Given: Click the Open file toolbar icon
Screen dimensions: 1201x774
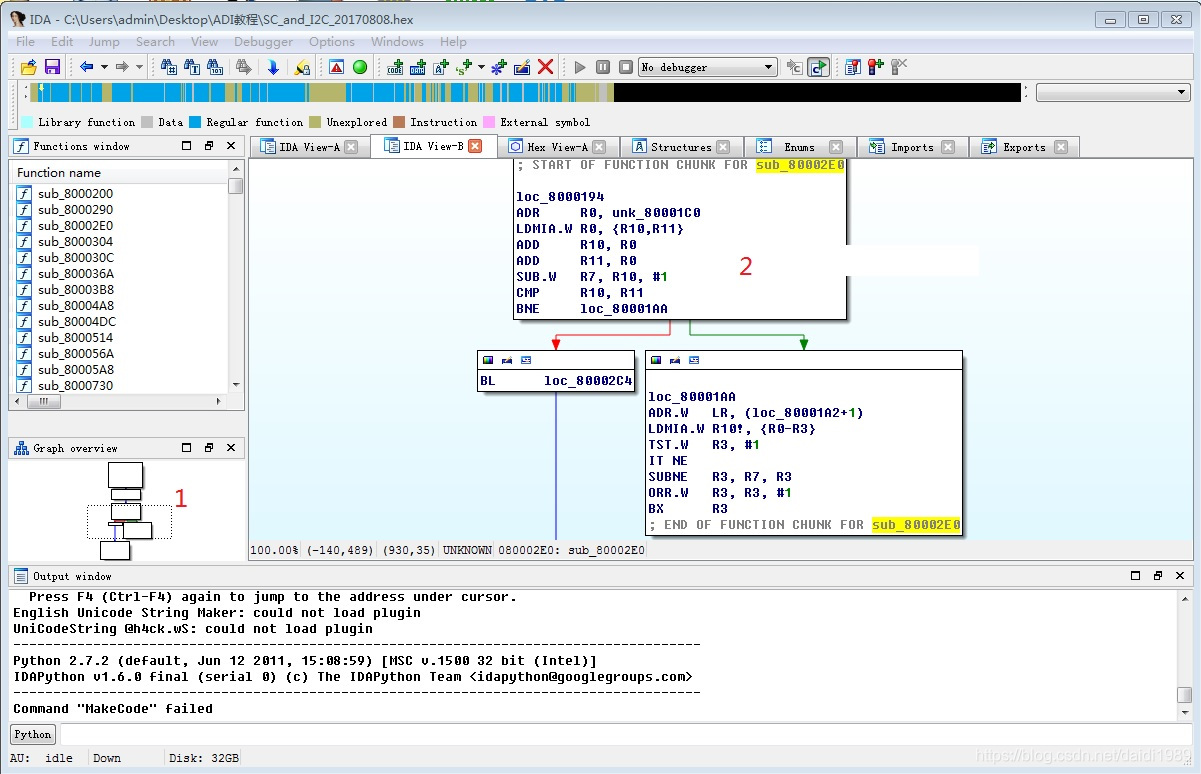Looking at the screenshot, I should click(x=28, y=67).
